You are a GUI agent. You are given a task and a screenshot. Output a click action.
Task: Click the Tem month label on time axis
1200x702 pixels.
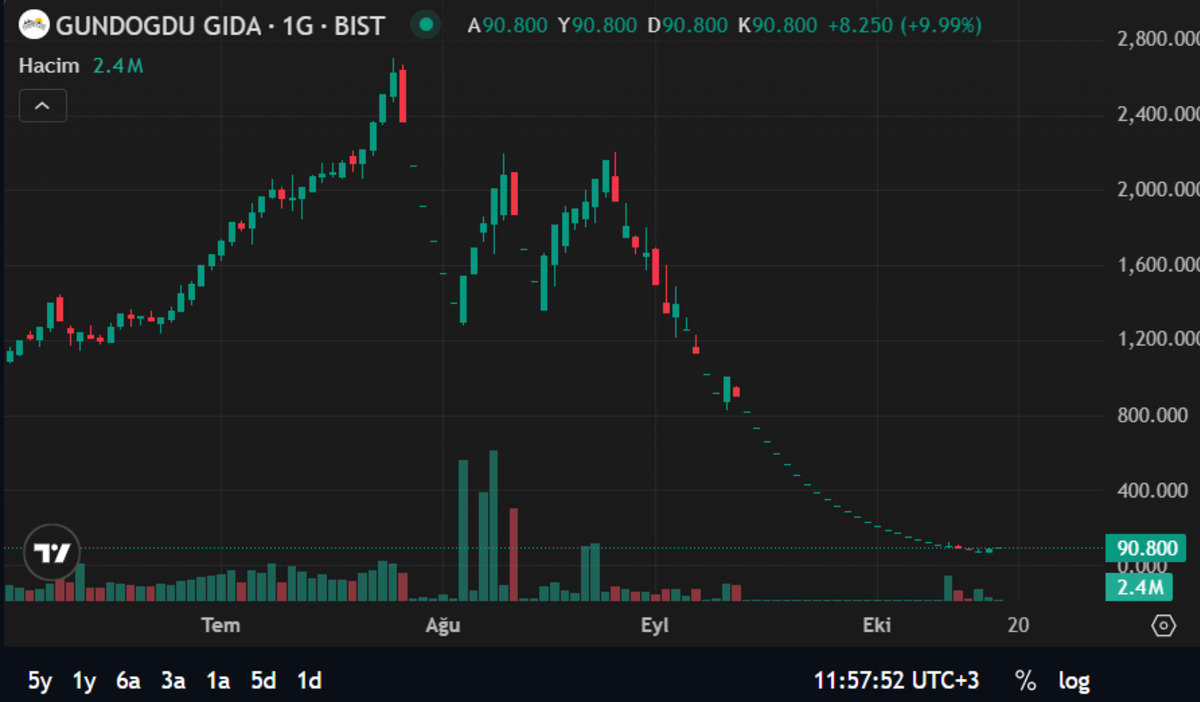(221, 626)
